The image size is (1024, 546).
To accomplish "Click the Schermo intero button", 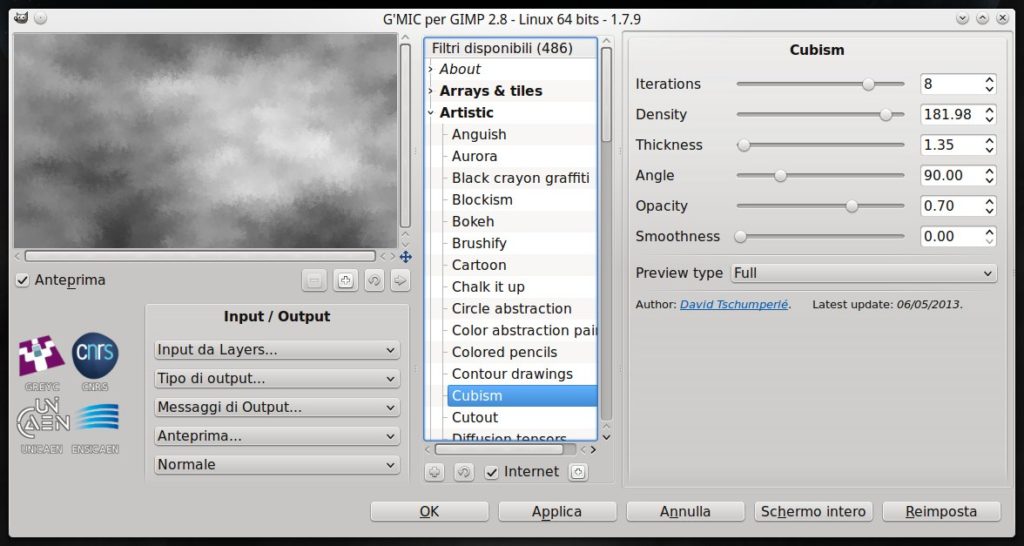I will (x=813, y=511).
